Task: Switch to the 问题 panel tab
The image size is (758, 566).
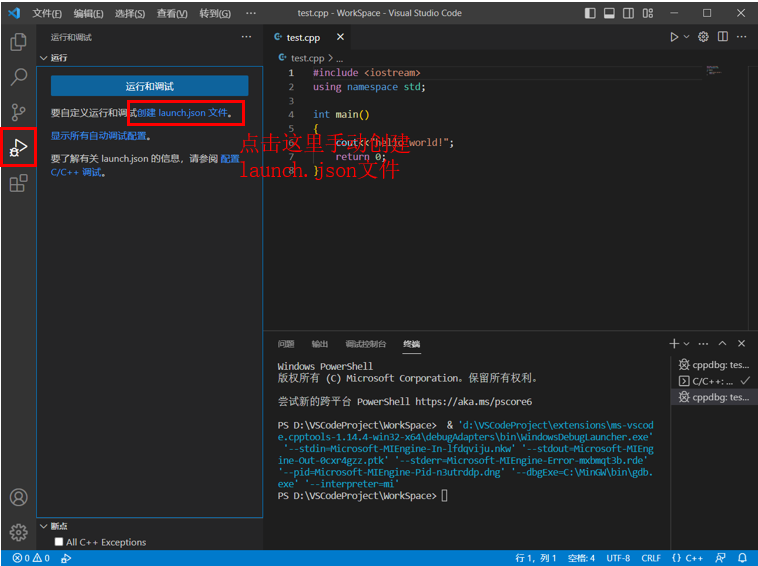Action: point(286,344)
